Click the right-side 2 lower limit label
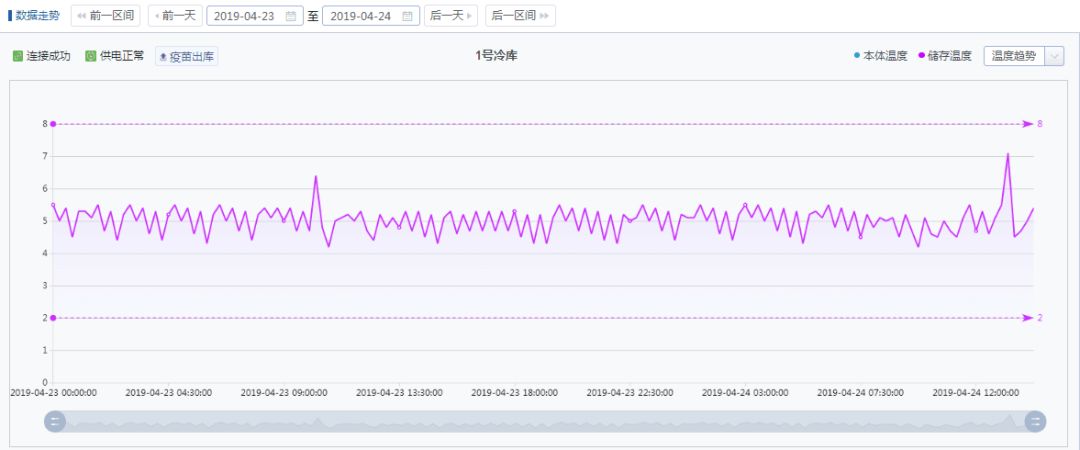Image resolution: width=1080 pixels, height=450 pixels. (1039, 318)
